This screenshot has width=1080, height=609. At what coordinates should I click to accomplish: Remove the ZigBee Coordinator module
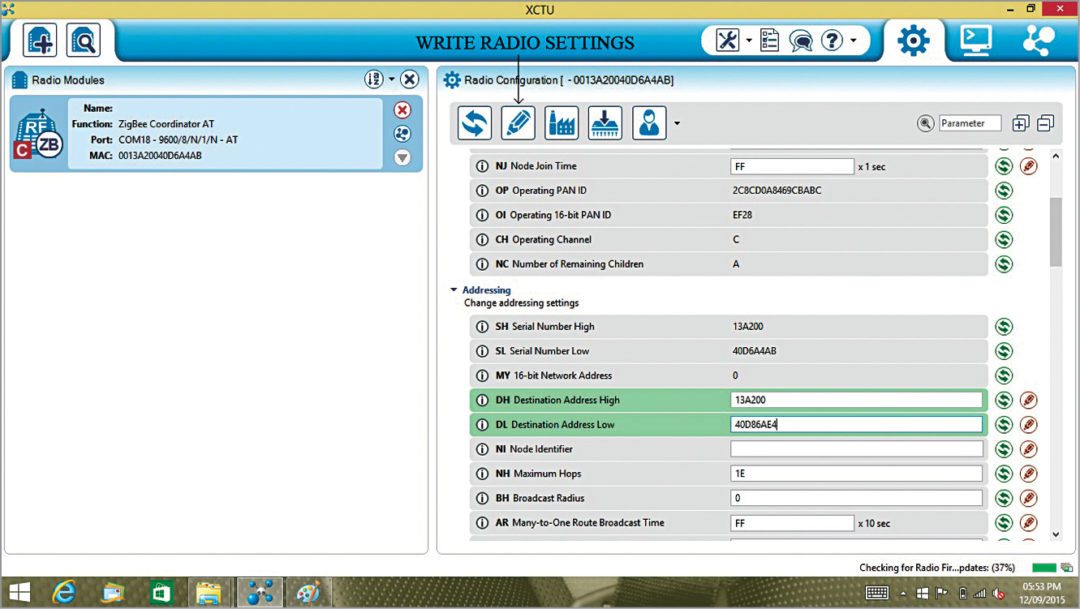coord(402,110)
